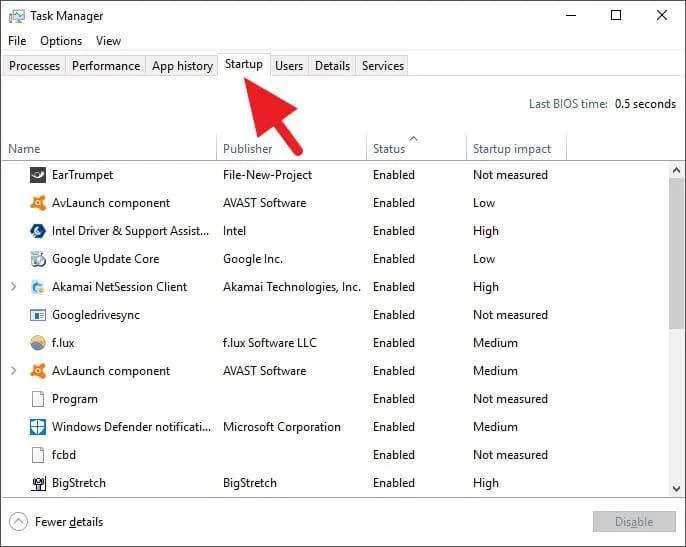This screenshot has width=686, height=547.
Task: Select the Google Update Core entry
Action: pos(105,259)
